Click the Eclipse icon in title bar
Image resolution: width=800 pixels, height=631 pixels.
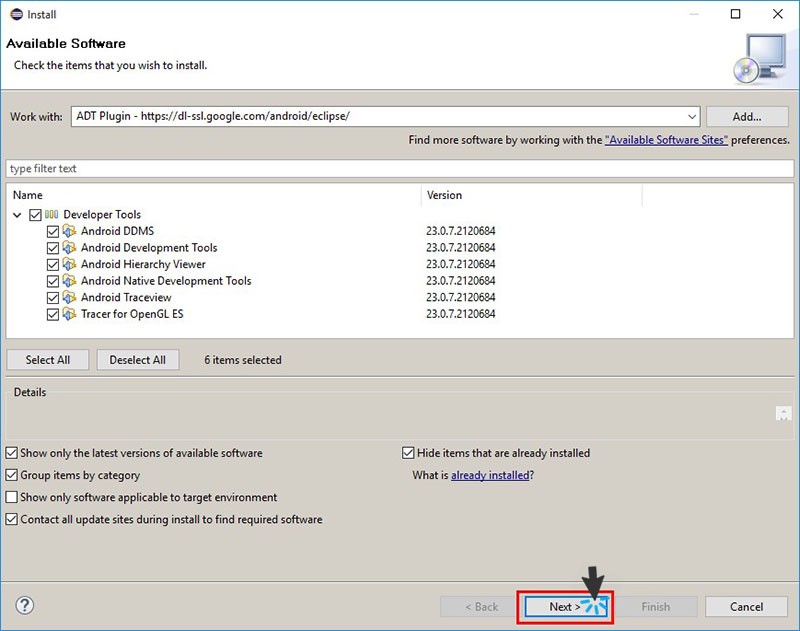coord(12,14)
